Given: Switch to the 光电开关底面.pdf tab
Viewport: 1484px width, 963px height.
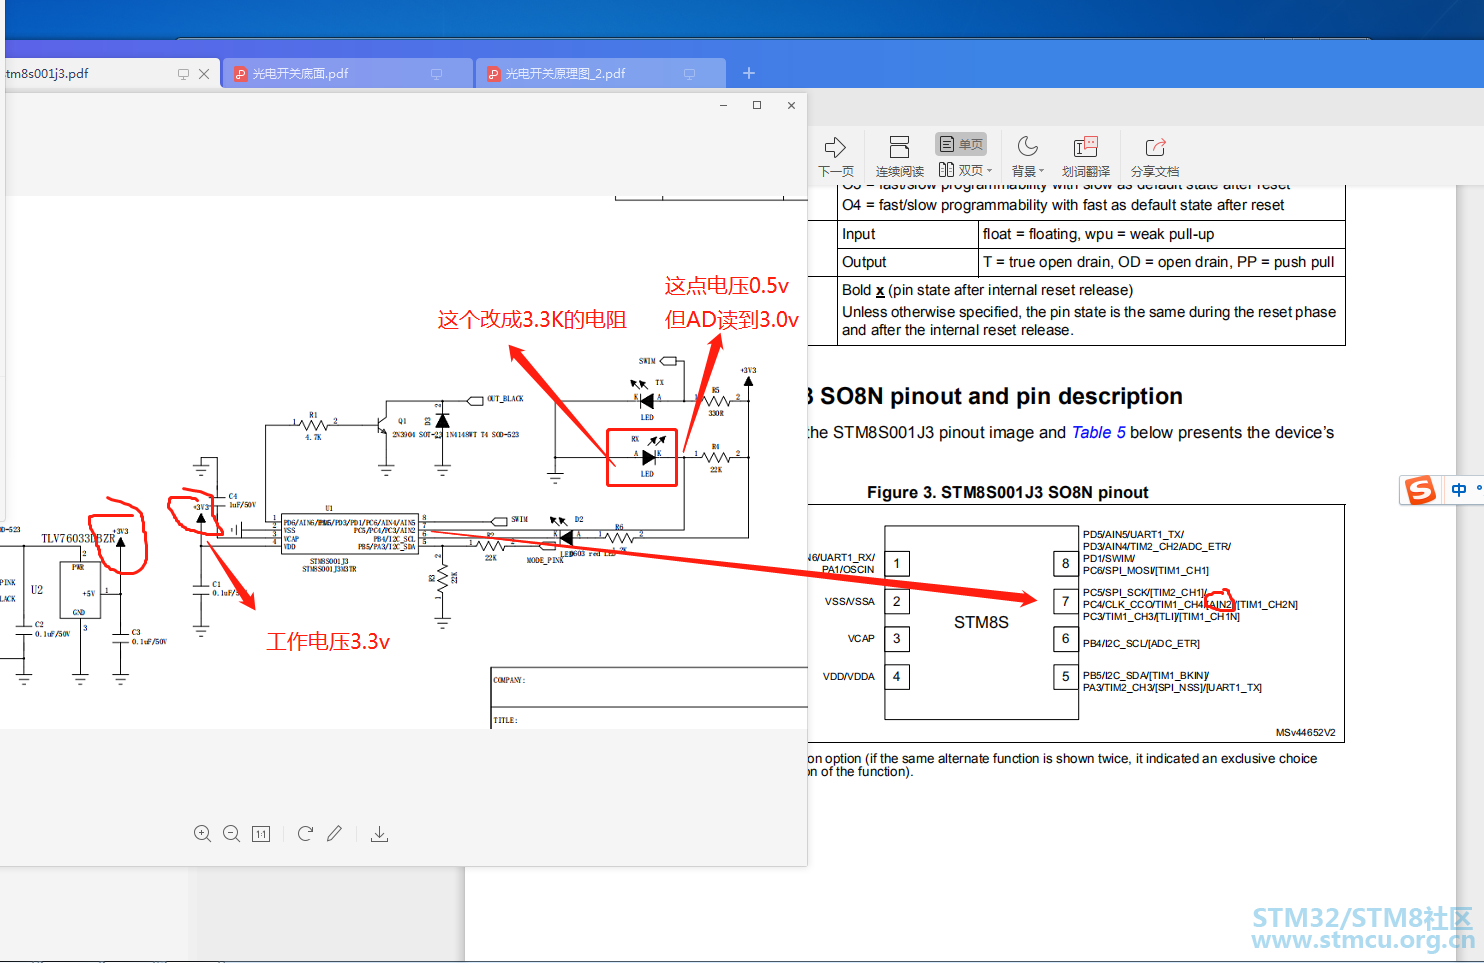Looking at the screenshot, I should (347, 74).
